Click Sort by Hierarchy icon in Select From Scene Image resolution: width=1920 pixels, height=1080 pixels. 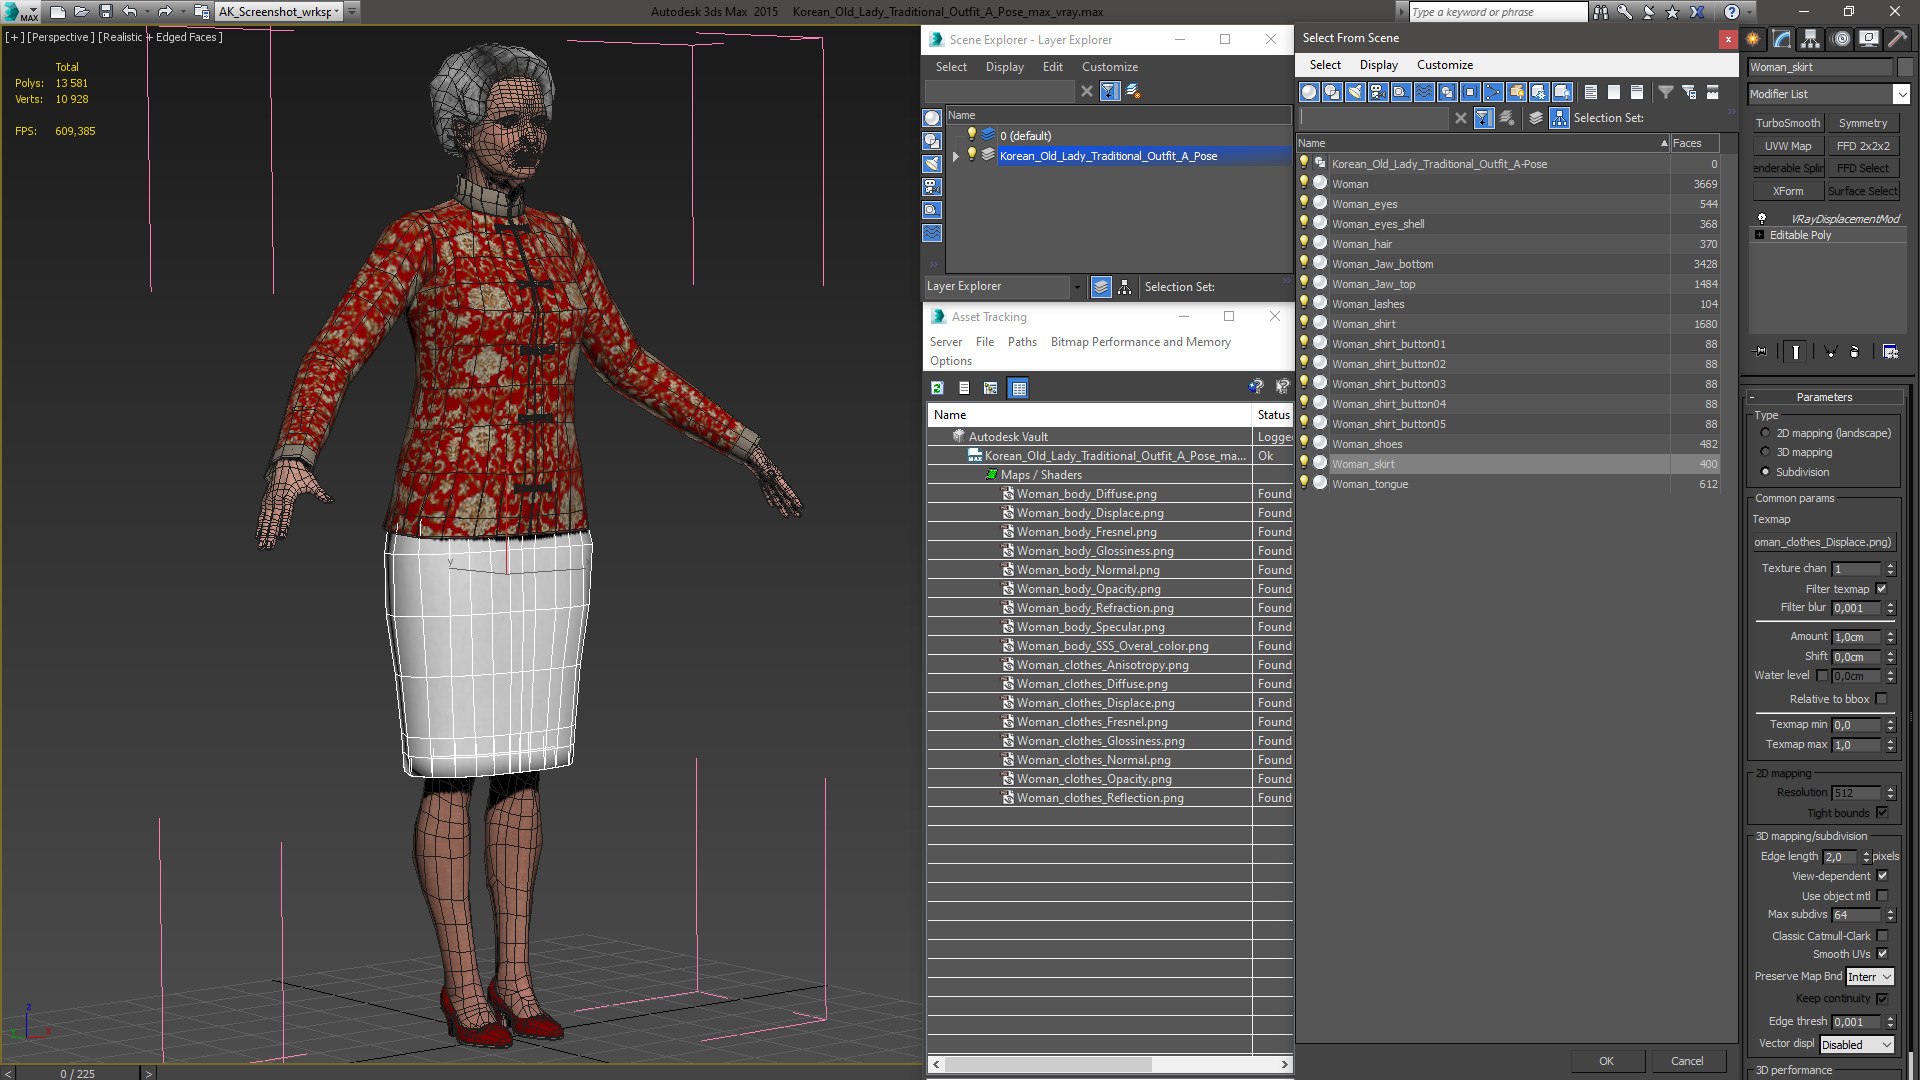click(1560, 118)
